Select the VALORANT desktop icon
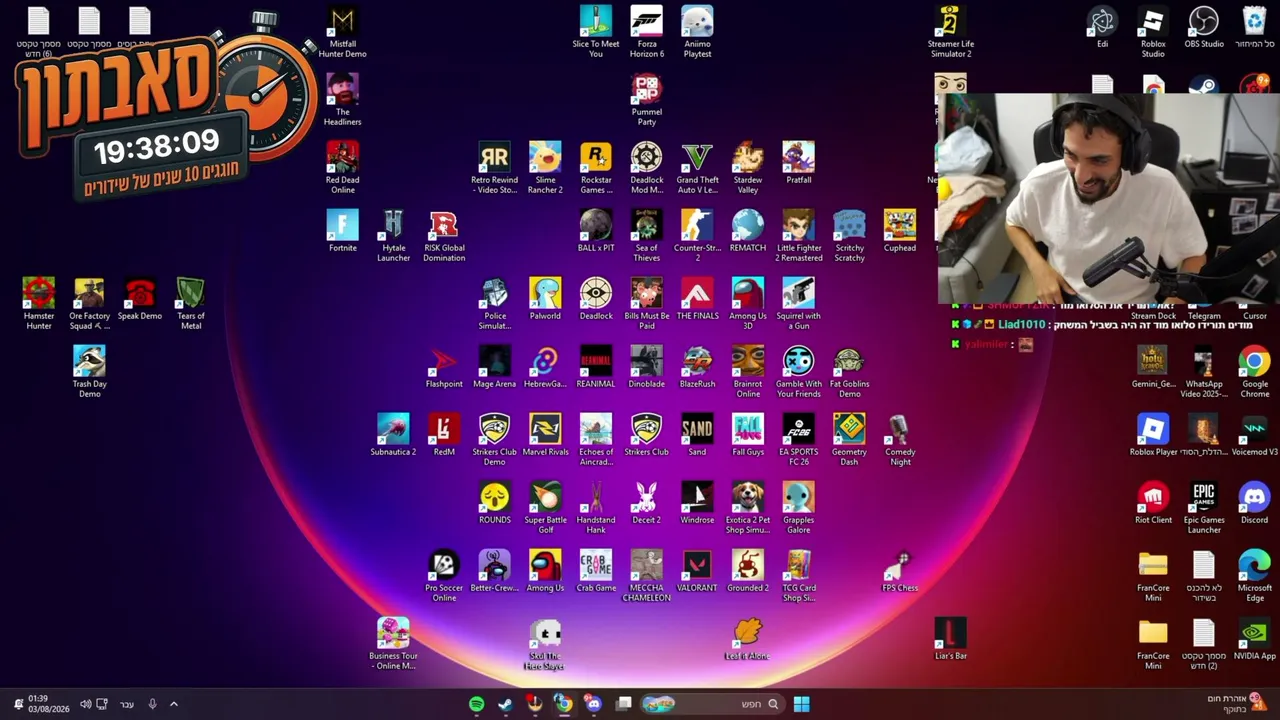Image resolution: width=1280 pixels, height=720 pixels. (x=697, y=572)
